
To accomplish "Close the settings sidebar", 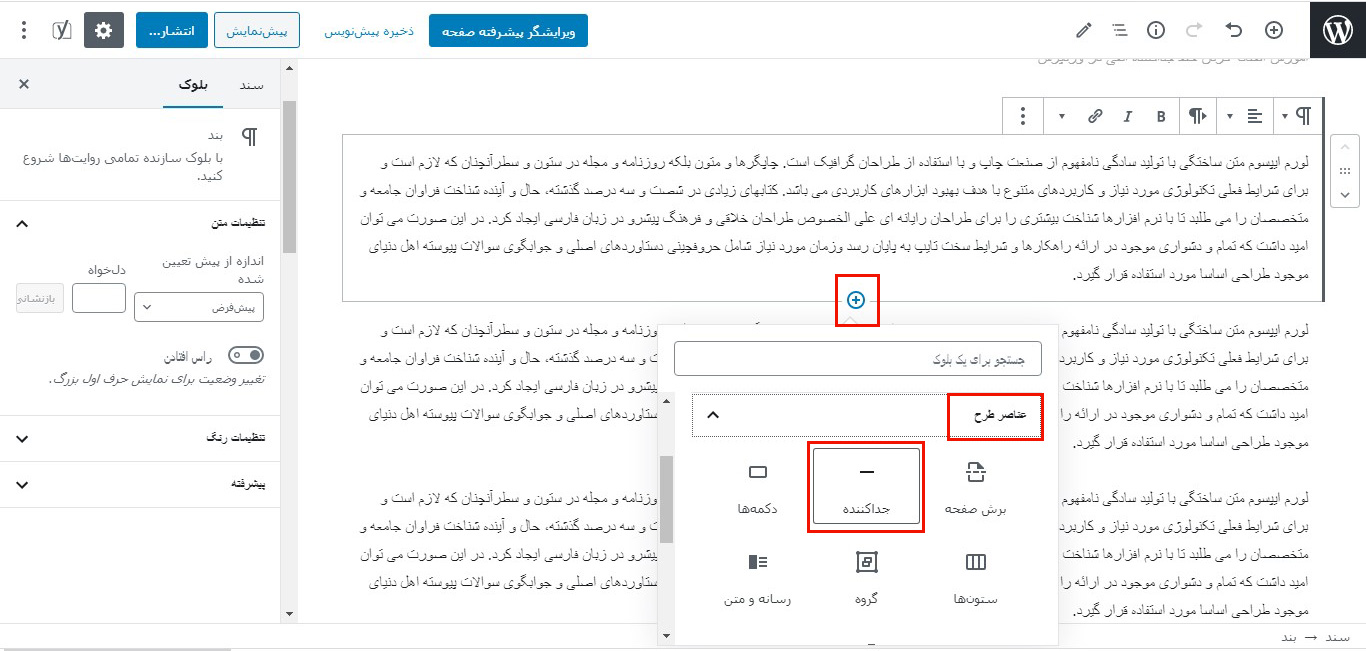I will [24, 84].
